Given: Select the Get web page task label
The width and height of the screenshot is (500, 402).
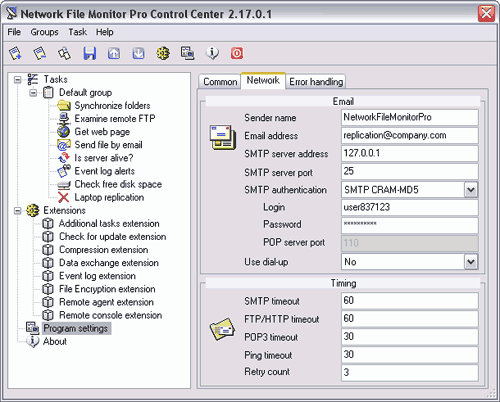Looking at the screenshot, I should 102,132.
